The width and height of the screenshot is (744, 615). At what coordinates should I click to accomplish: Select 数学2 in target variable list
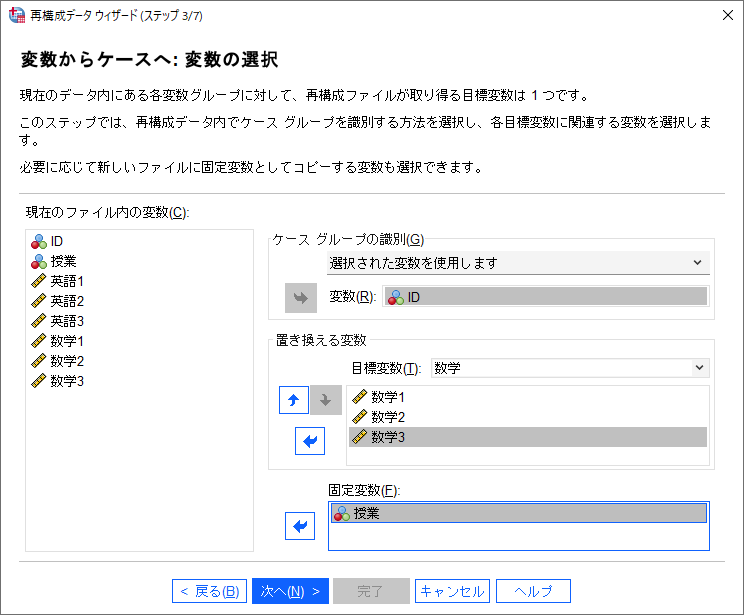(x=387, y=417)
